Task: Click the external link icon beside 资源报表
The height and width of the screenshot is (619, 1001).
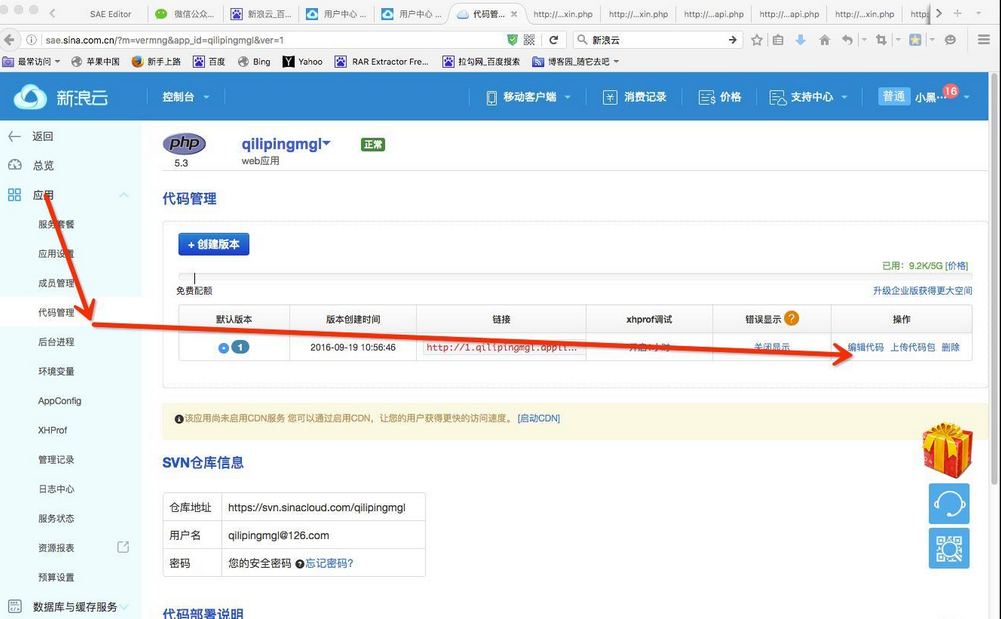Action: point(123,547)
